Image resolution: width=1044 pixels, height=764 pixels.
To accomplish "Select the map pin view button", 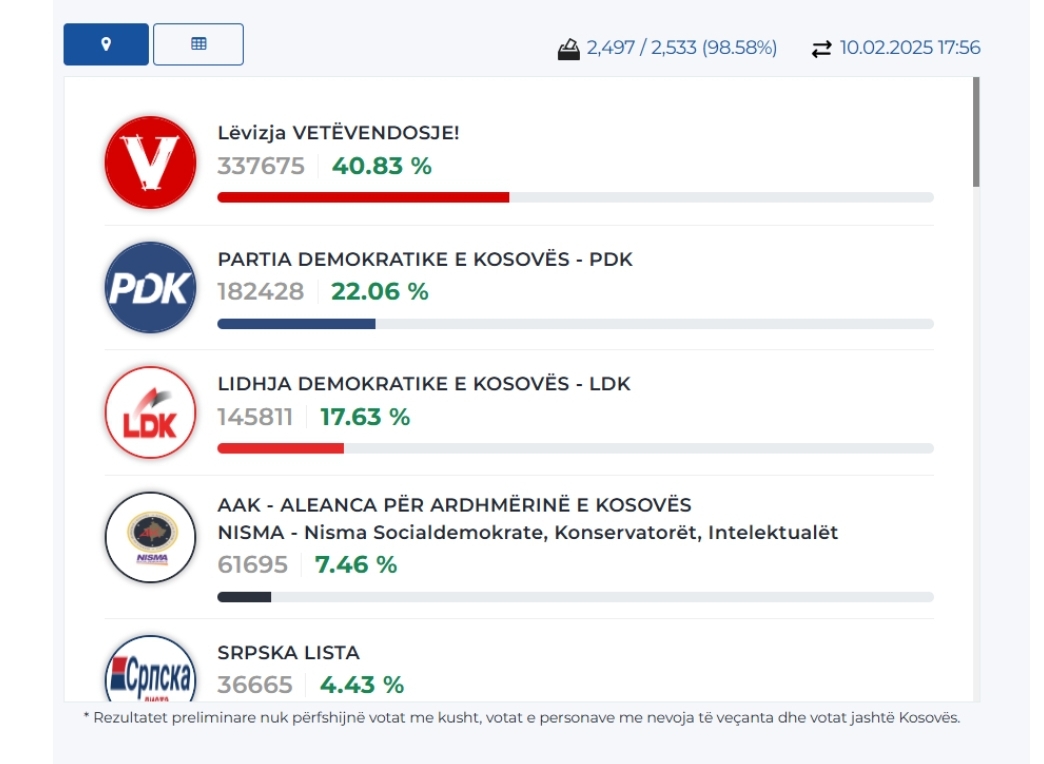I will tap(106, 44).
